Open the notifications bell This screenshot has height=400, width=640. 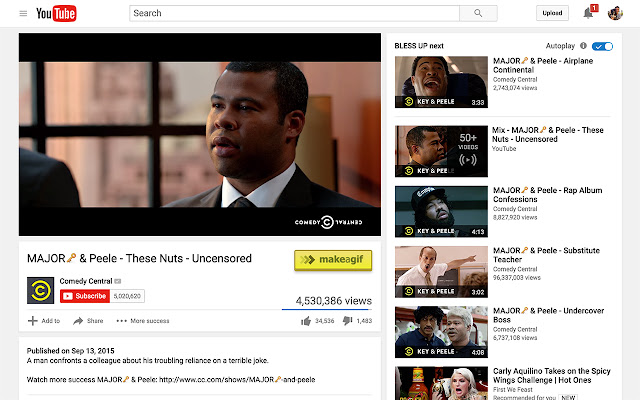(x=588, y=13)
